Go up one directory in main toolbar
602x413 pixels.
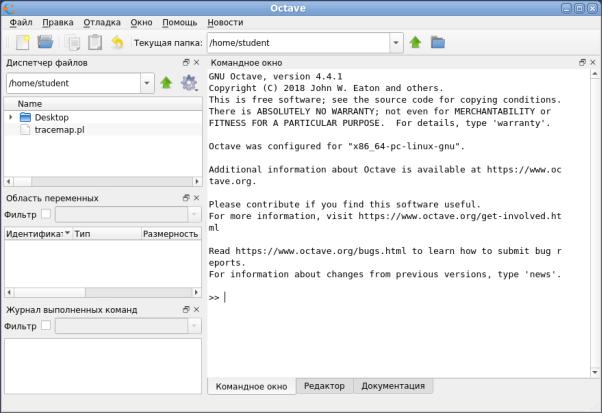click(415, 42)
